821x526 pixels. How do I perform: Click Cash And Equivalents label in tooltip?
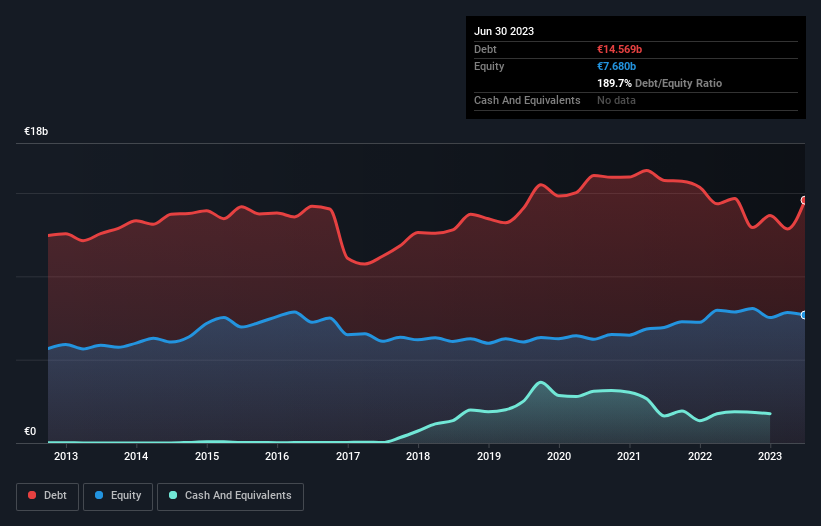[527, 100]
